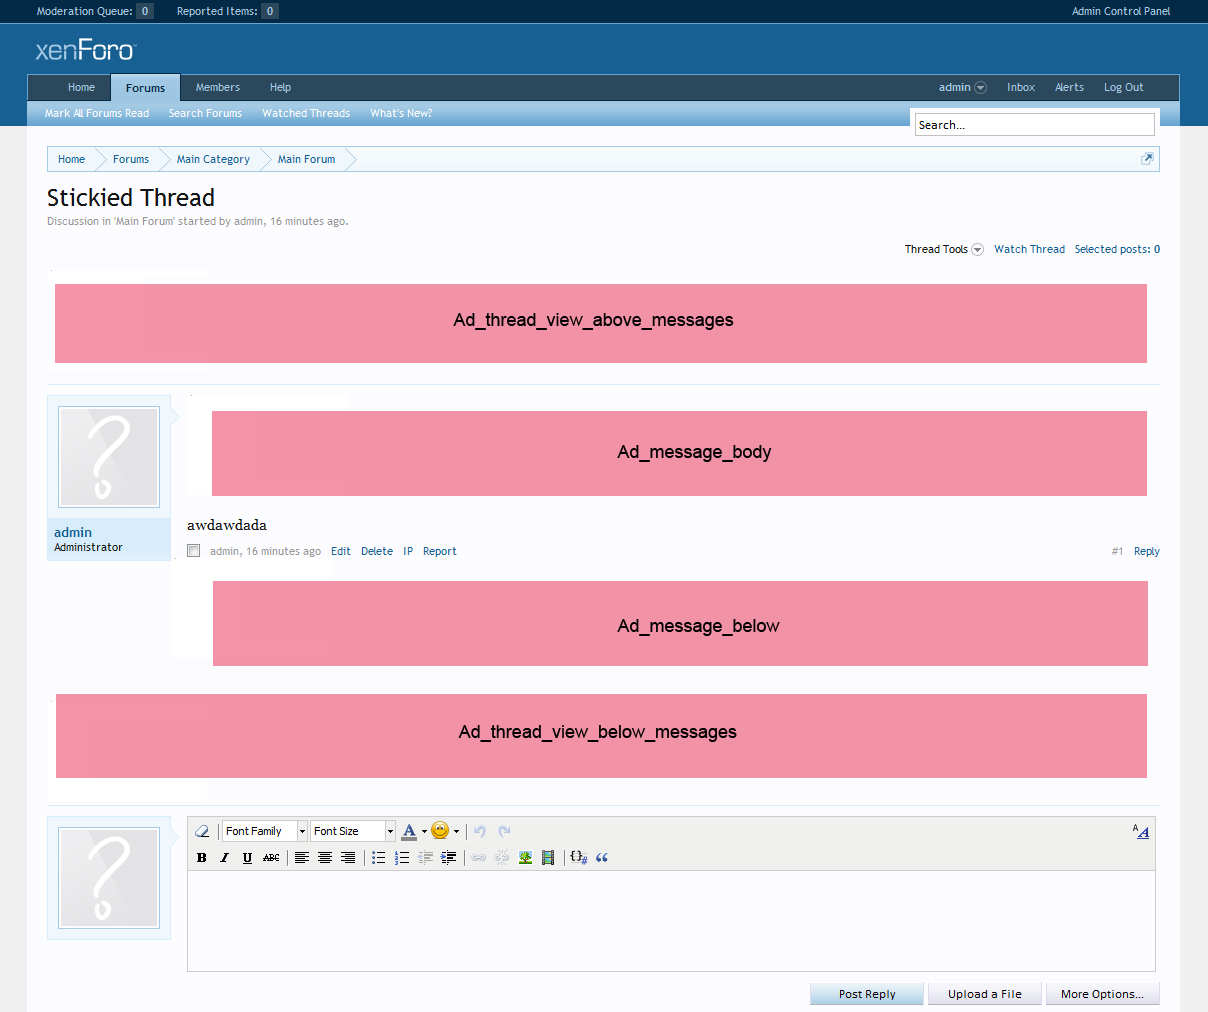
Task: Toggle italic text in the editor
Action: 224,857
